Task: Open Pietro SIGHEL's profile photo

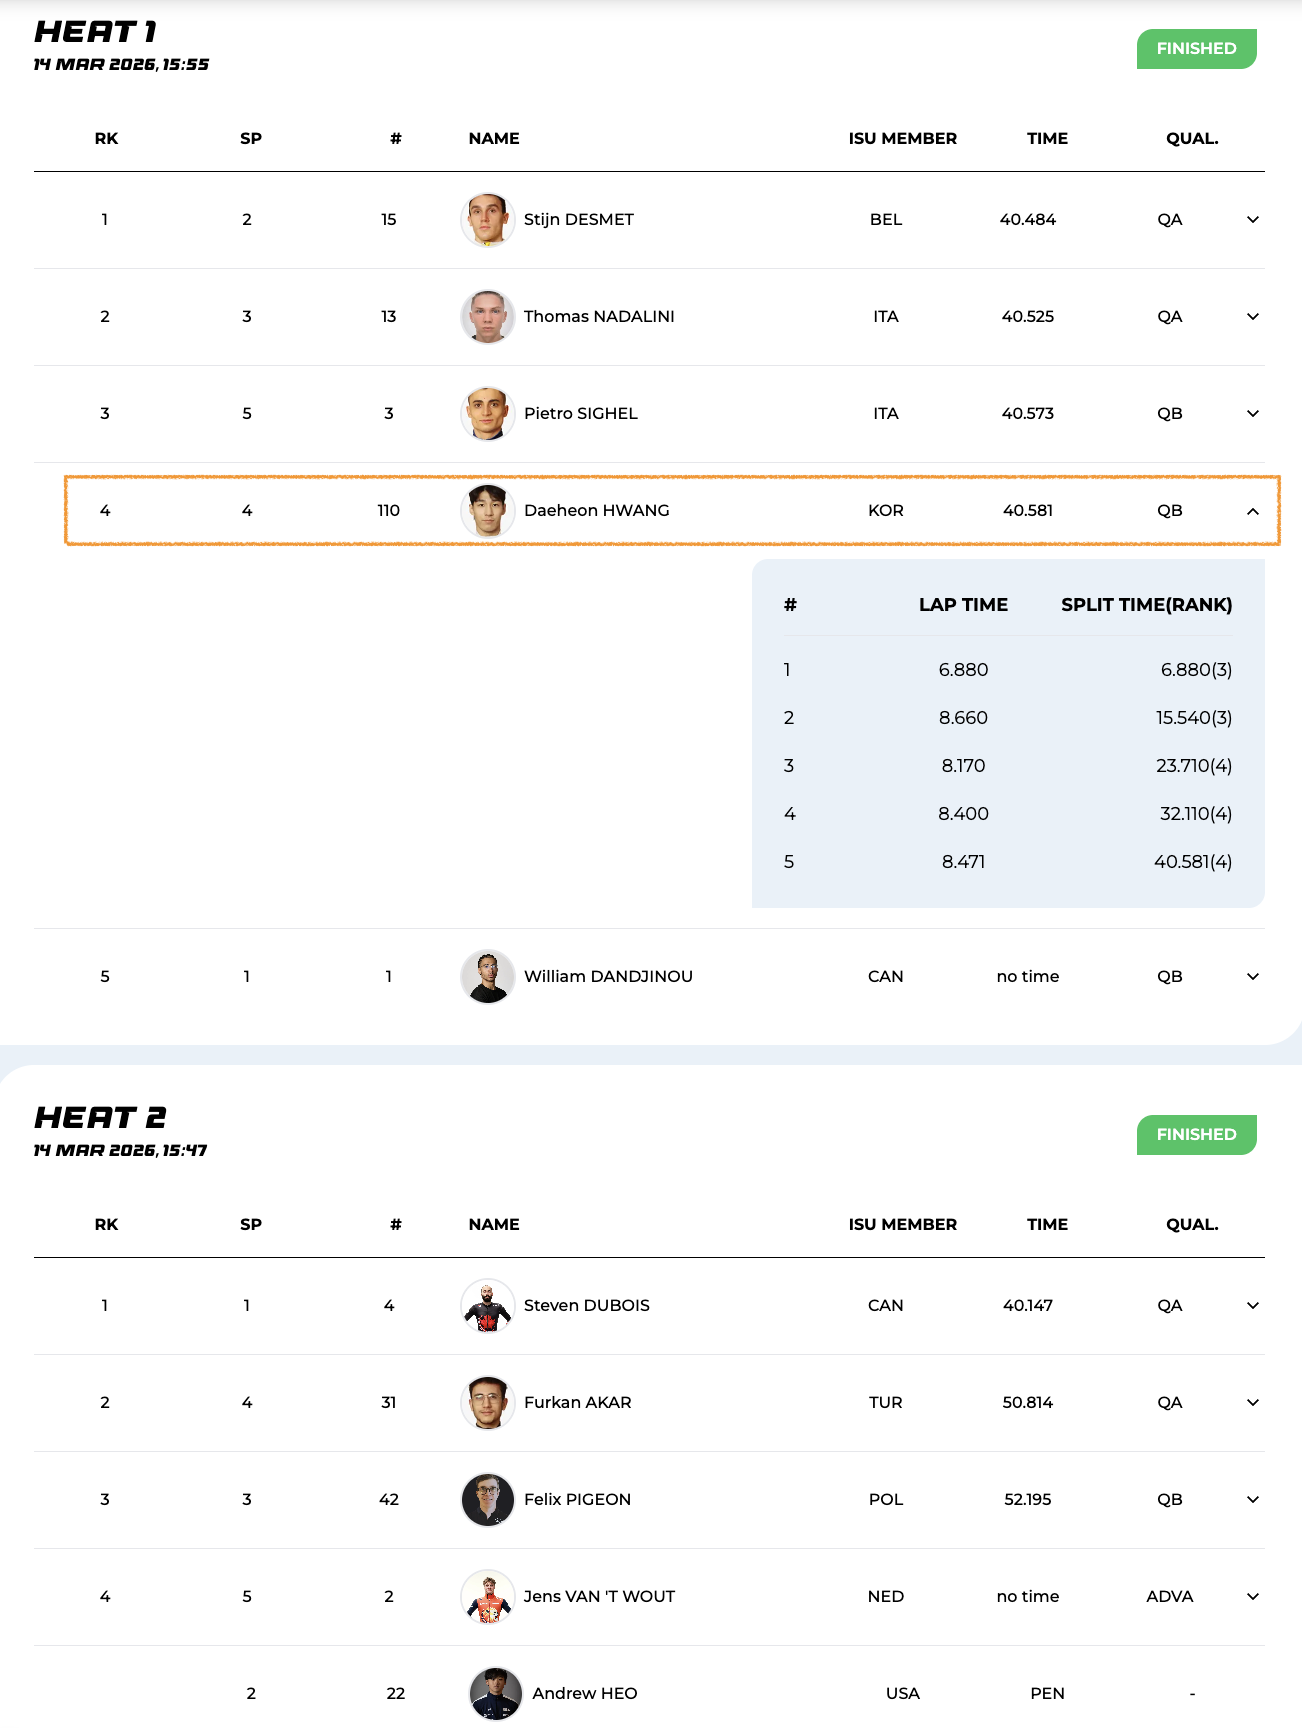Action: [x=488, y=414]
